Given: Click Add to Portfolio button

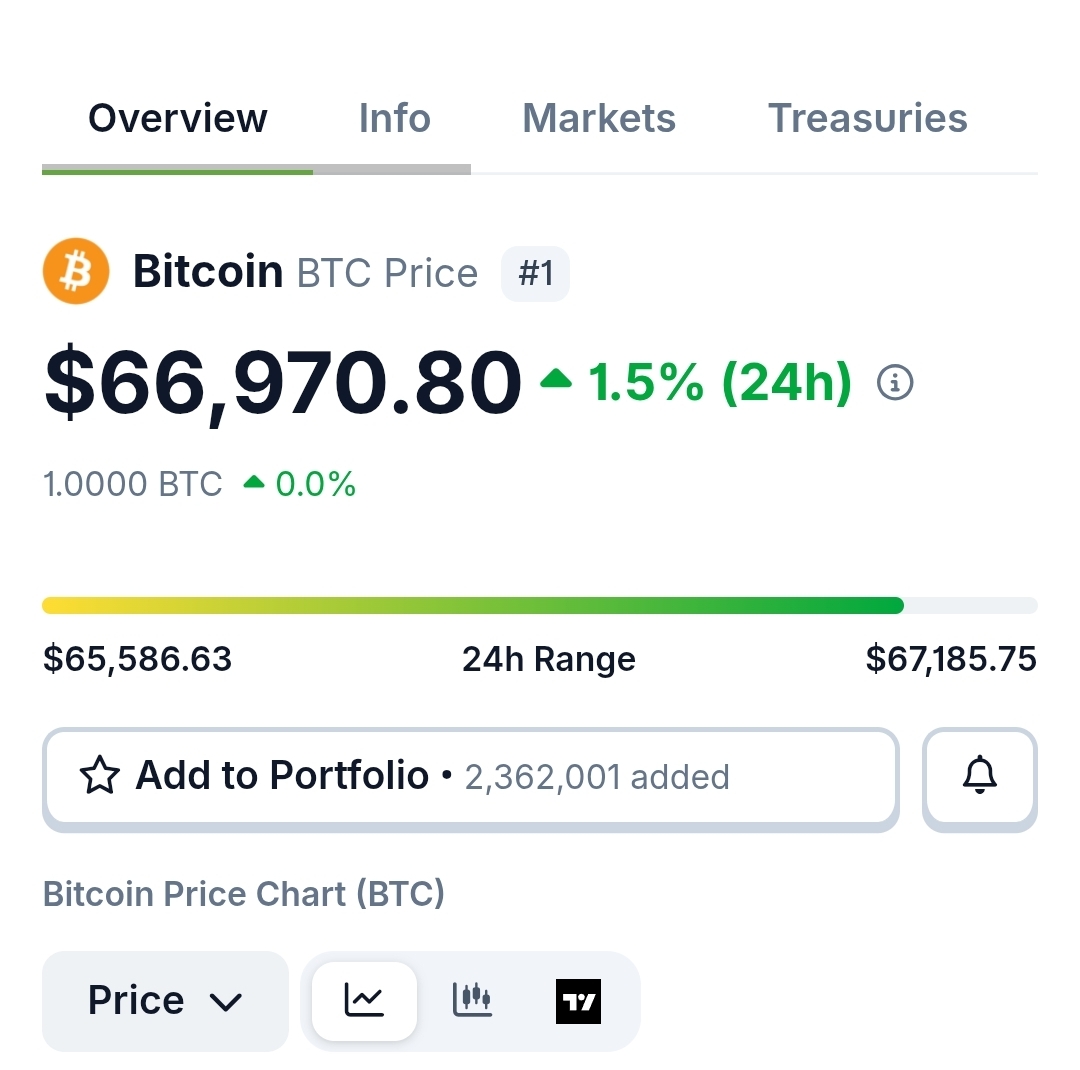Looking at the screenshot, I should pos(470,777).
